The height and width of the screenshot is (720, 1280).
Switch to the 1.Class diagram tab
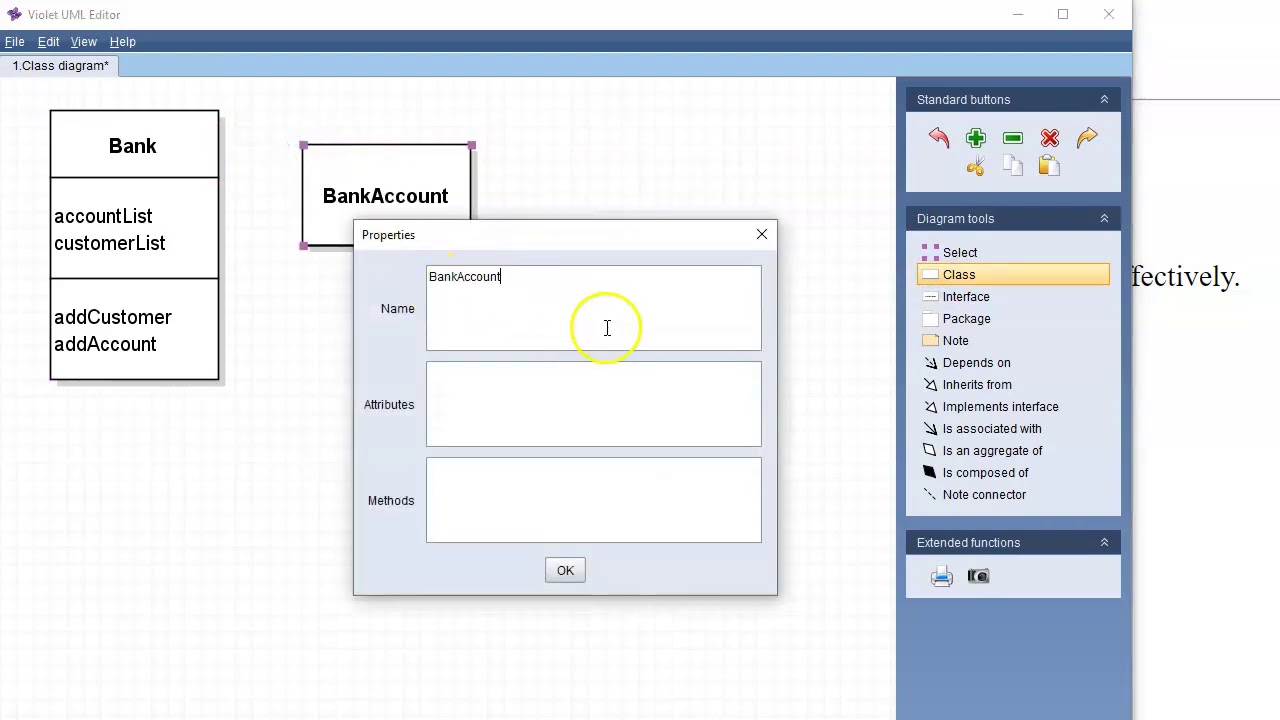pos(60,66)
